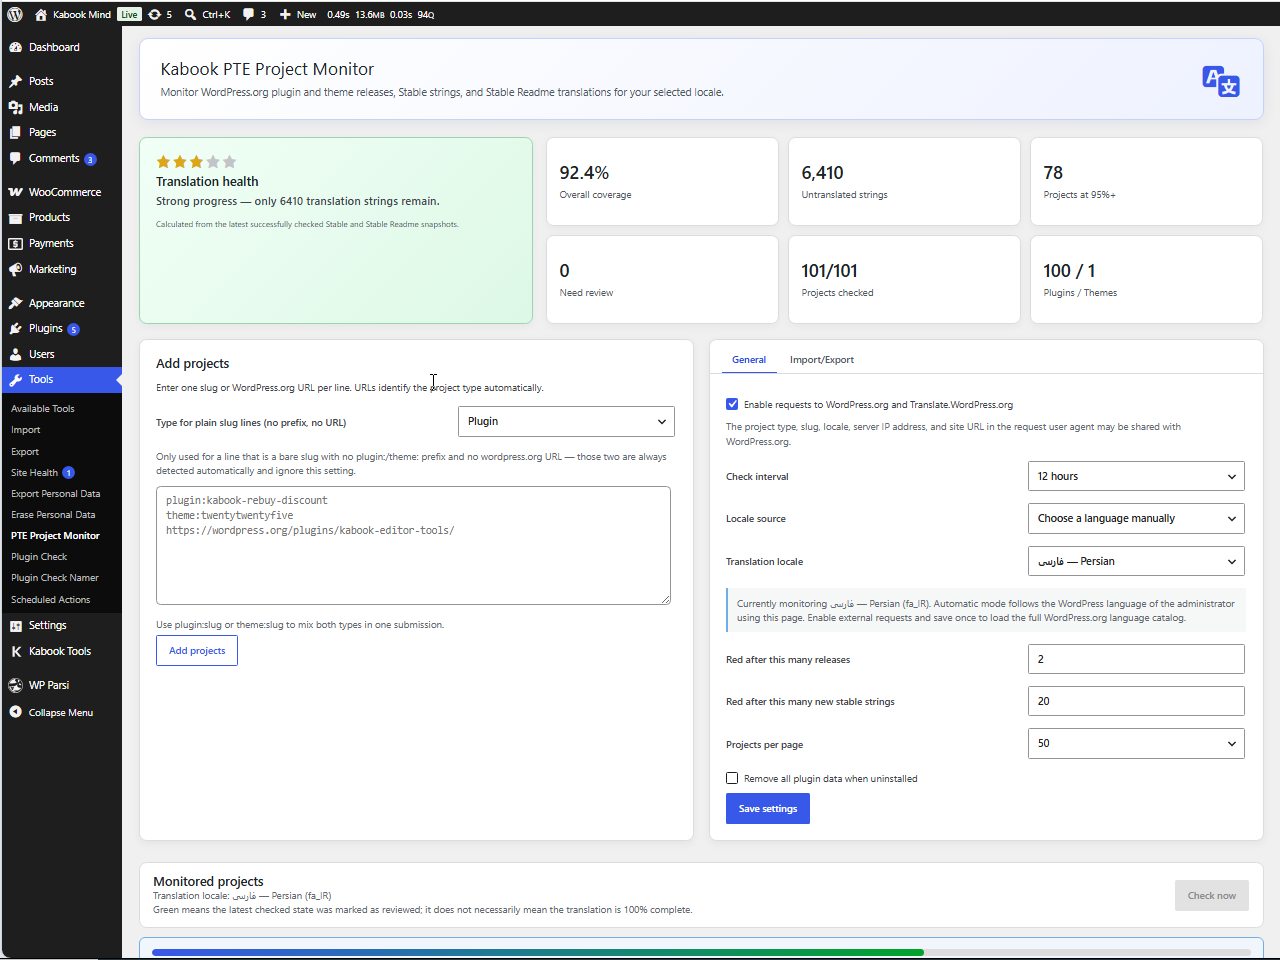Open the Plugin type dropdown

coord(566,421)
